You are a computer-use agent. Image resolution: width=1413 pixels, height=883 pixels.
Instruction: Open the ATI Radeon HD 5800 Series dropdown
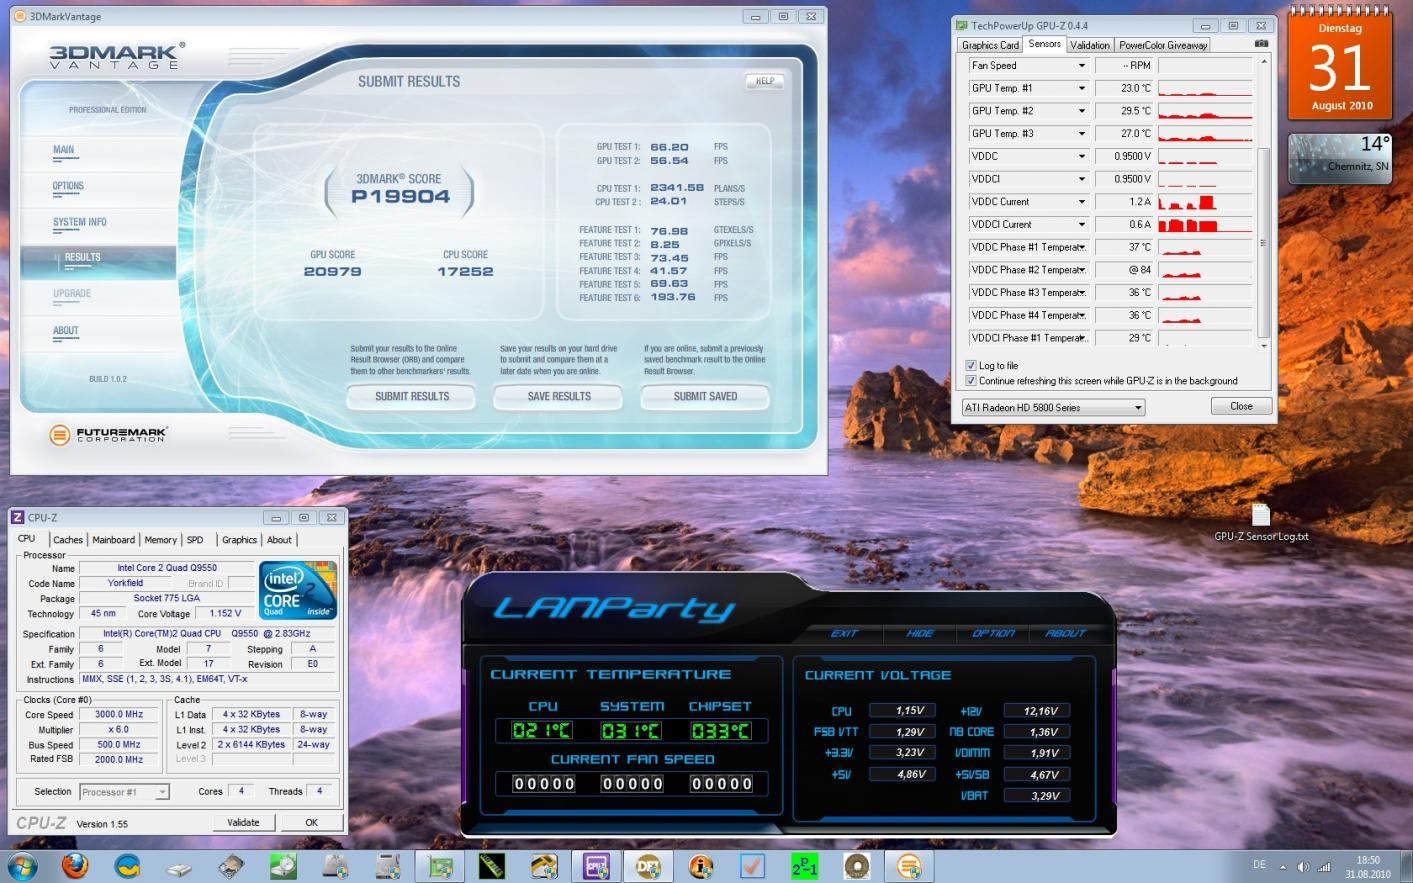(1053, 407)
